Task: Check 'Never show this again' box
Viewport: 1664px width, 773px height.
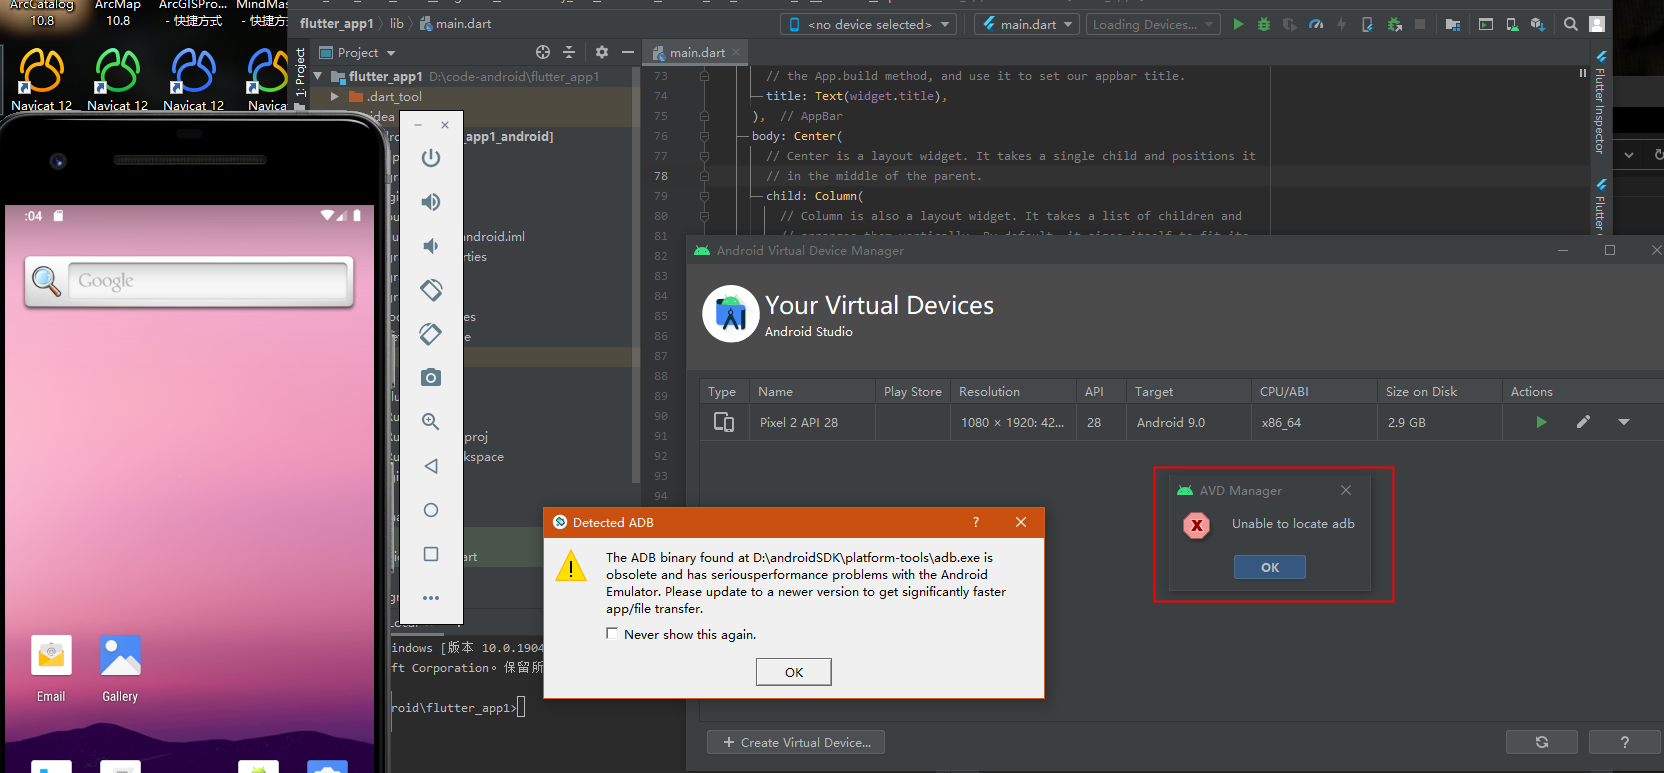Action: [612, 633]
